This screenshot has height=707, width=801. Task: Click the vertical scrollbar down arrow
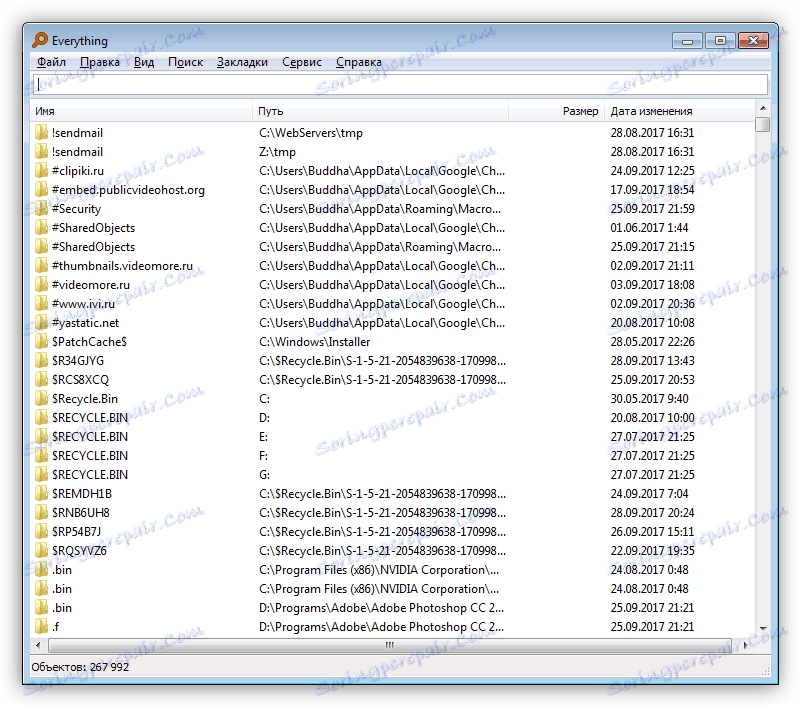click(x=763, y=629)
